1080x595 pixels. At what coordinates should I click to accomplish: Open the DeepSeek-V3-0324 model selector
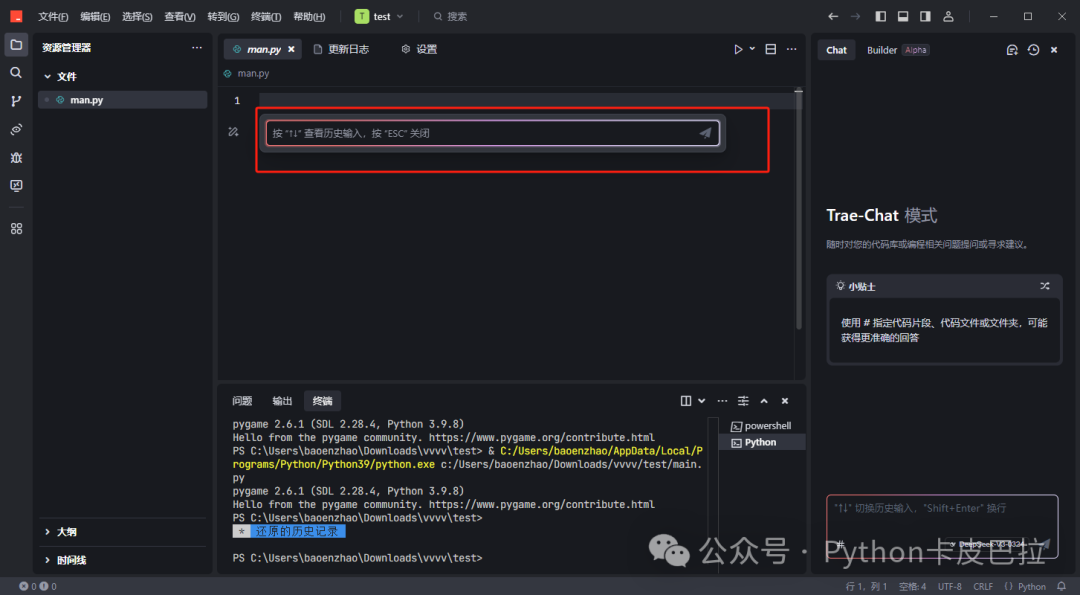tap(989, 544)
